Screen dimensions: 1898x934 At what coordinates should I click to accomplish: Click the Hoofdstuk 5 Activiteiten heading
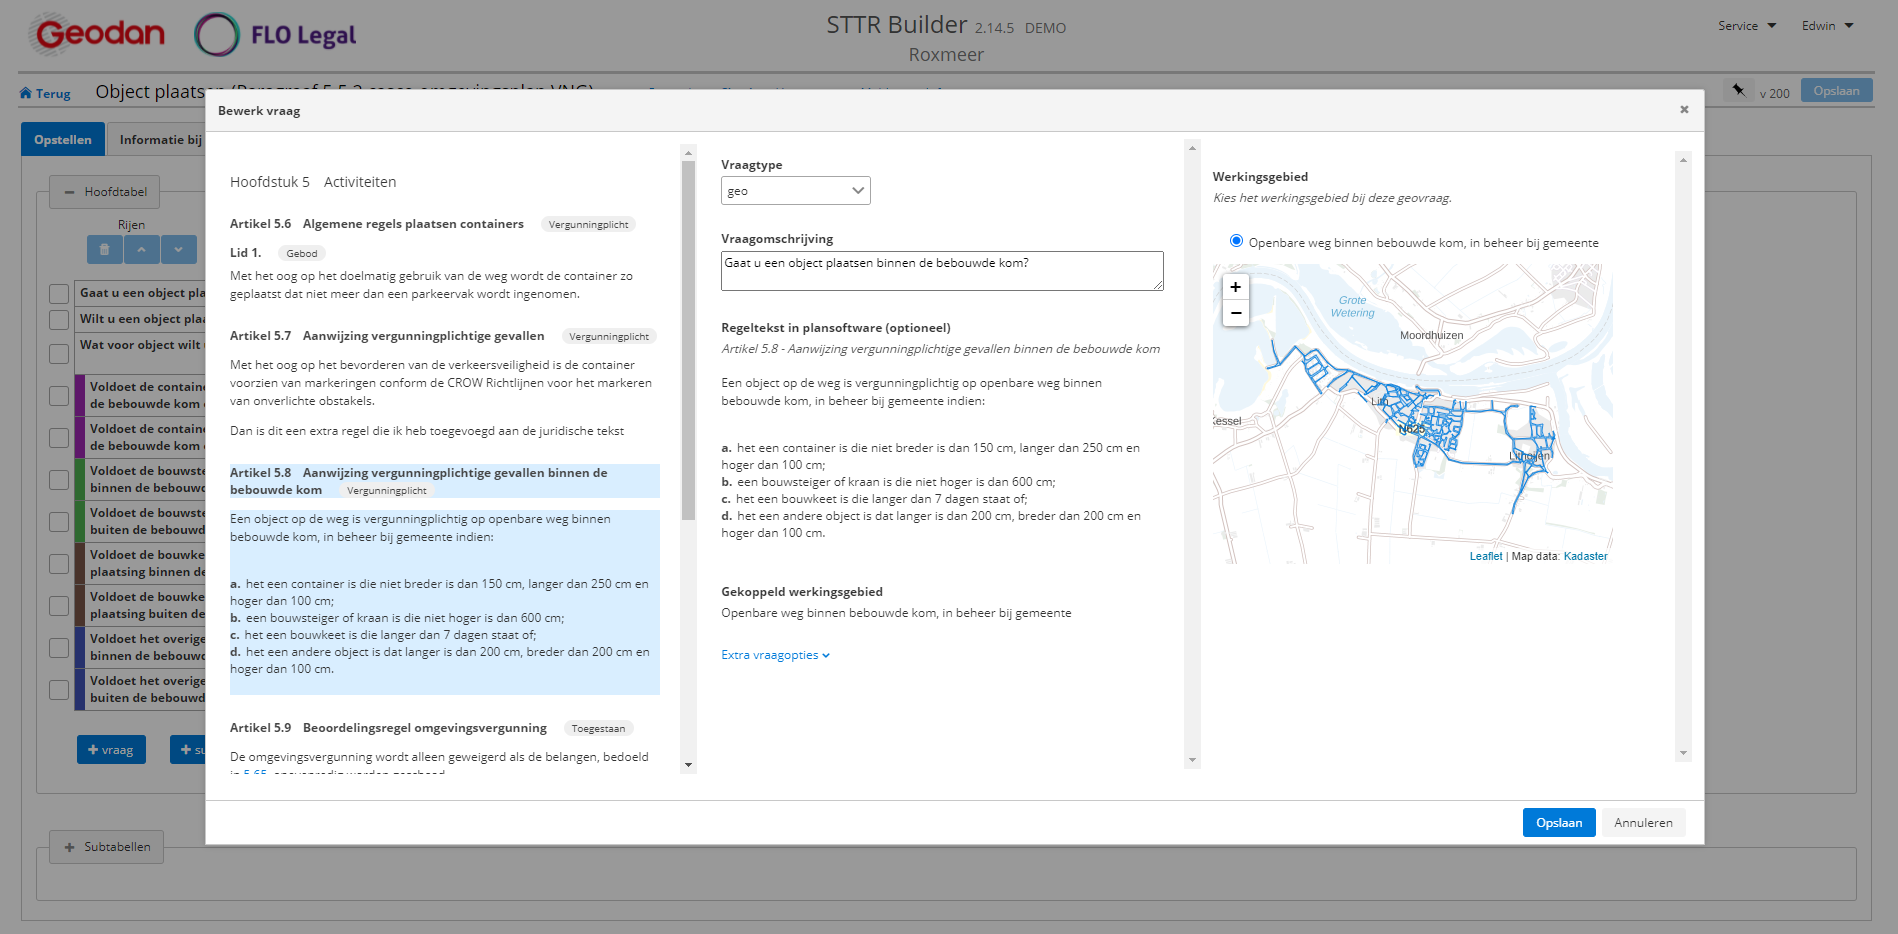pyautogui.click(x=313, y=182)
